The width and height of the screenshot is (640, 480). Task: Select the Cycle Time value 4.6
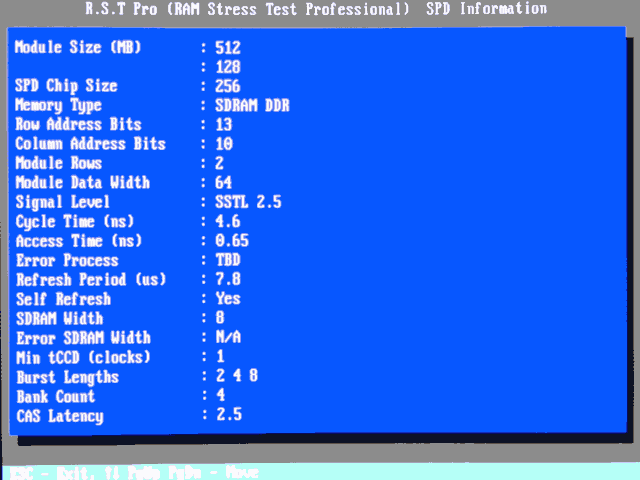[228, 221]
